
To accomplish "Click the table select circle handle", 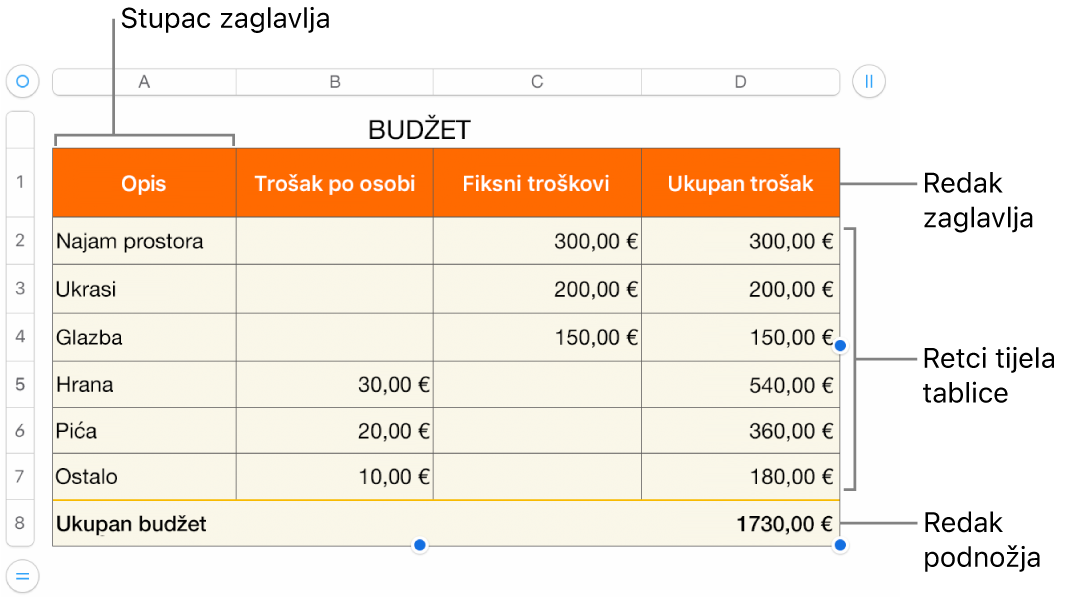I will click(x=22, y=81).
